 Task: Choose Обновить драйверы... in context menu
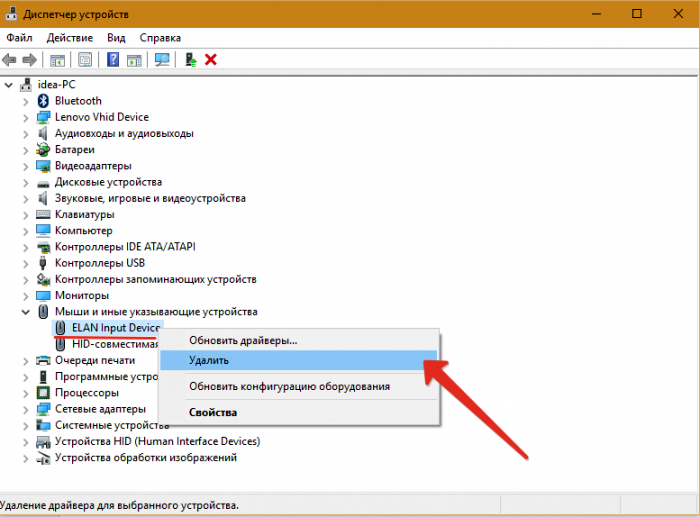tap(299, 341)
